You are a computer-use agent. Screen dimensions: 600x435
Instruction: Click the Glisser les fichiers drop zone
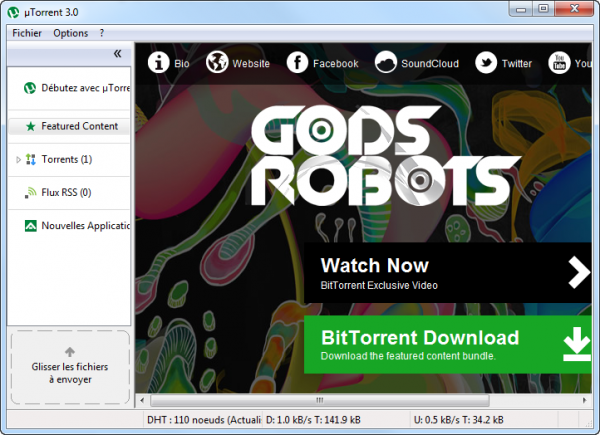coord(70,367)
